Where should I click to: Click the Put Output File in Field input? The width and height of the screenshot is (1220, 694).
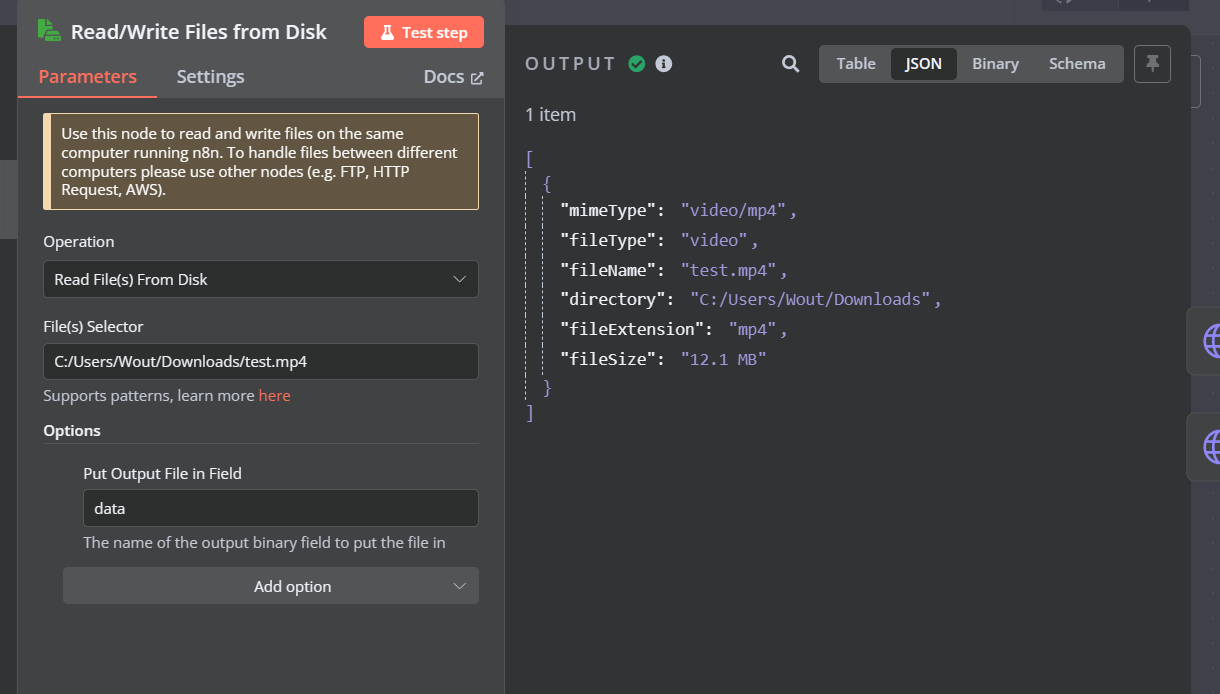coord(281,508)
